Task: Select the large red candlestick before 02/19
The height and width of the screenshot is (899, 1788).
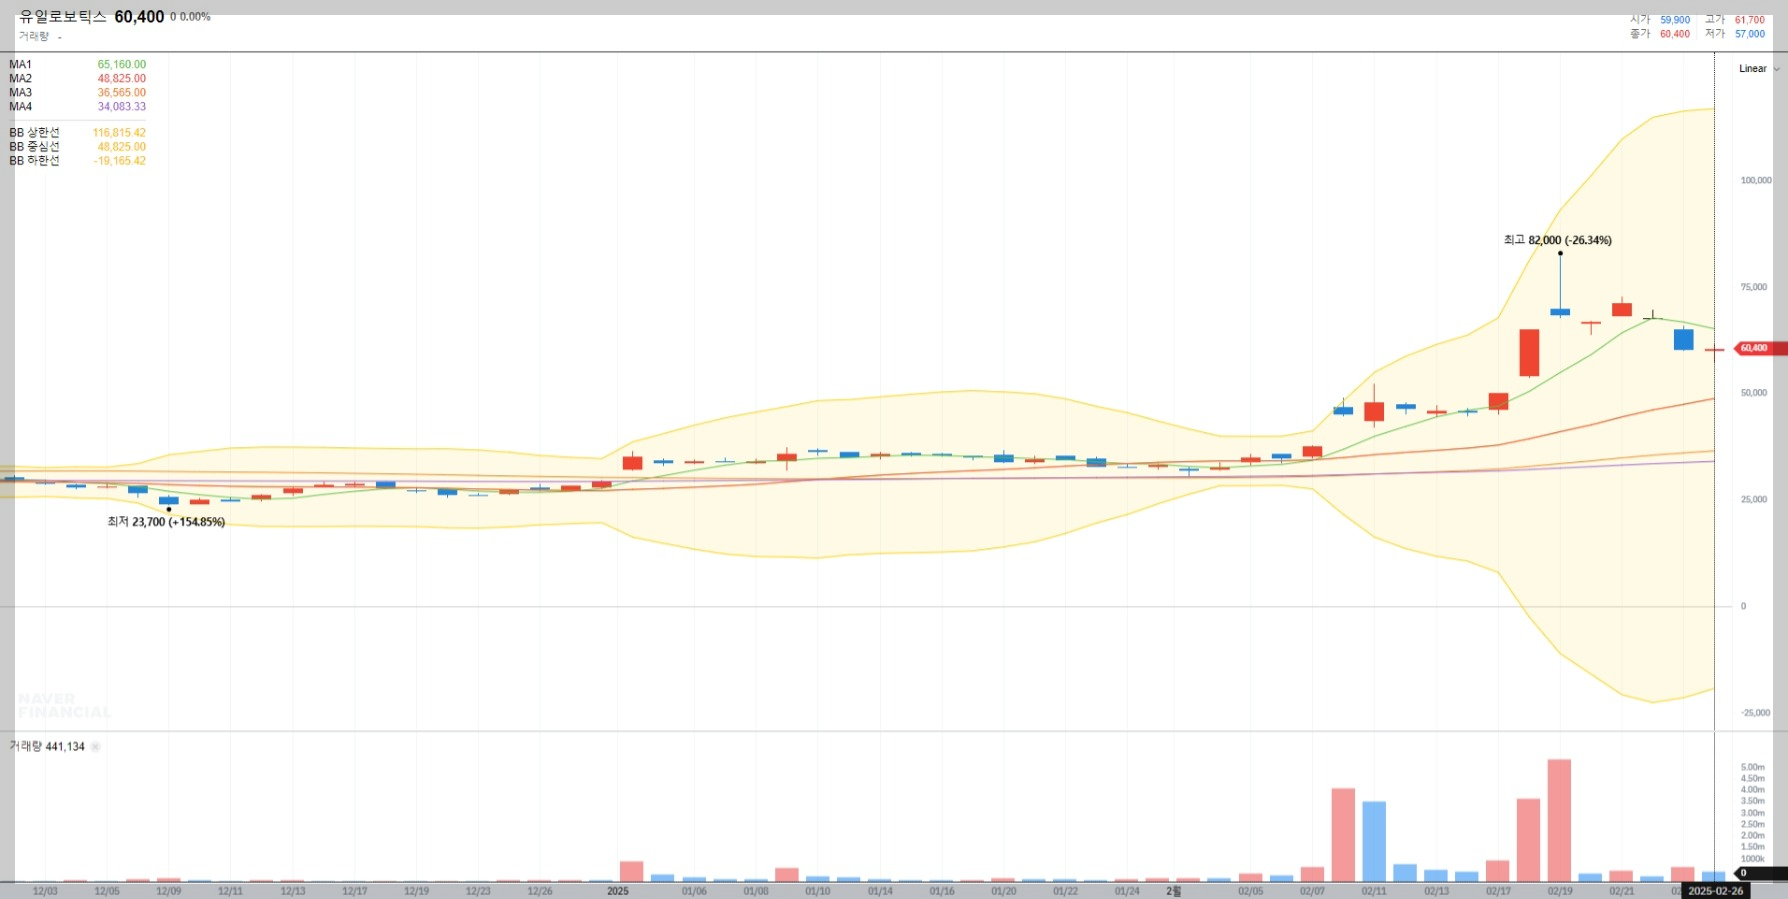Action: [x=1529, y=353]
